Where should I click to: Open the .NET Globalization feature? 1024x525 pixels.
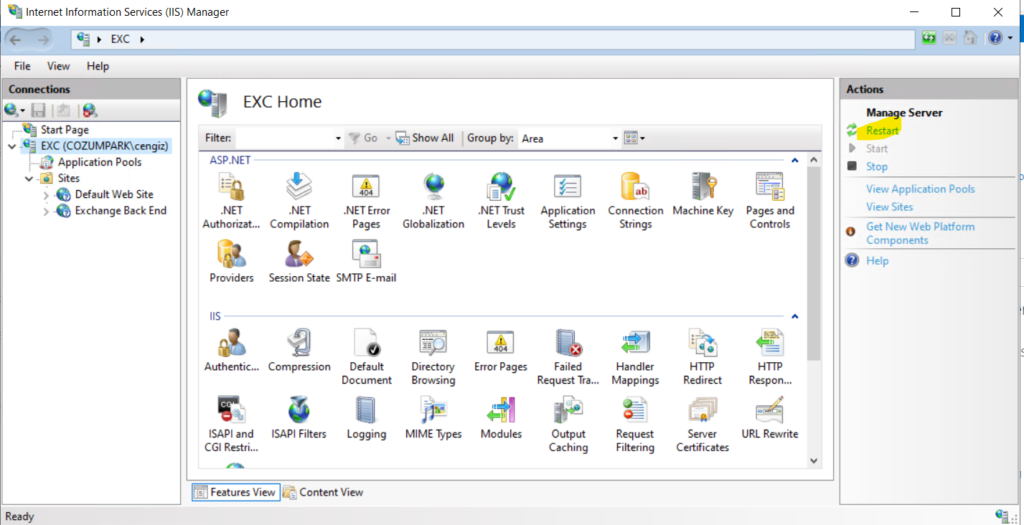(433, 201)
